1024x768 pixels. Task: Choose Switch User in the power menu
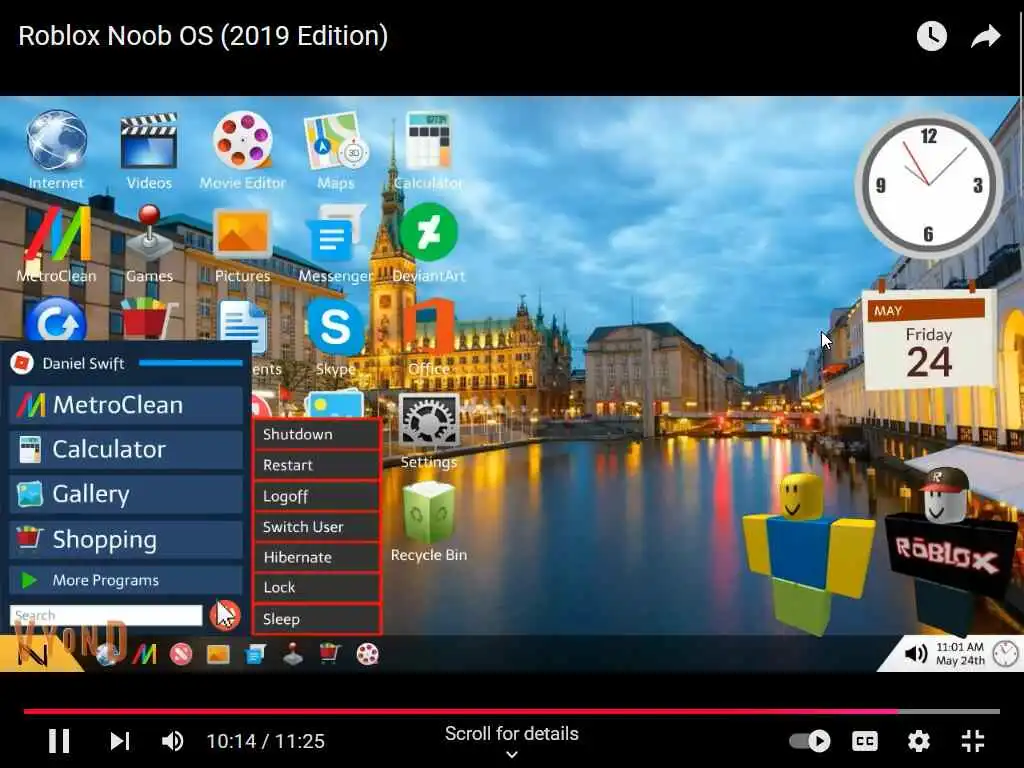coord(316,526)
